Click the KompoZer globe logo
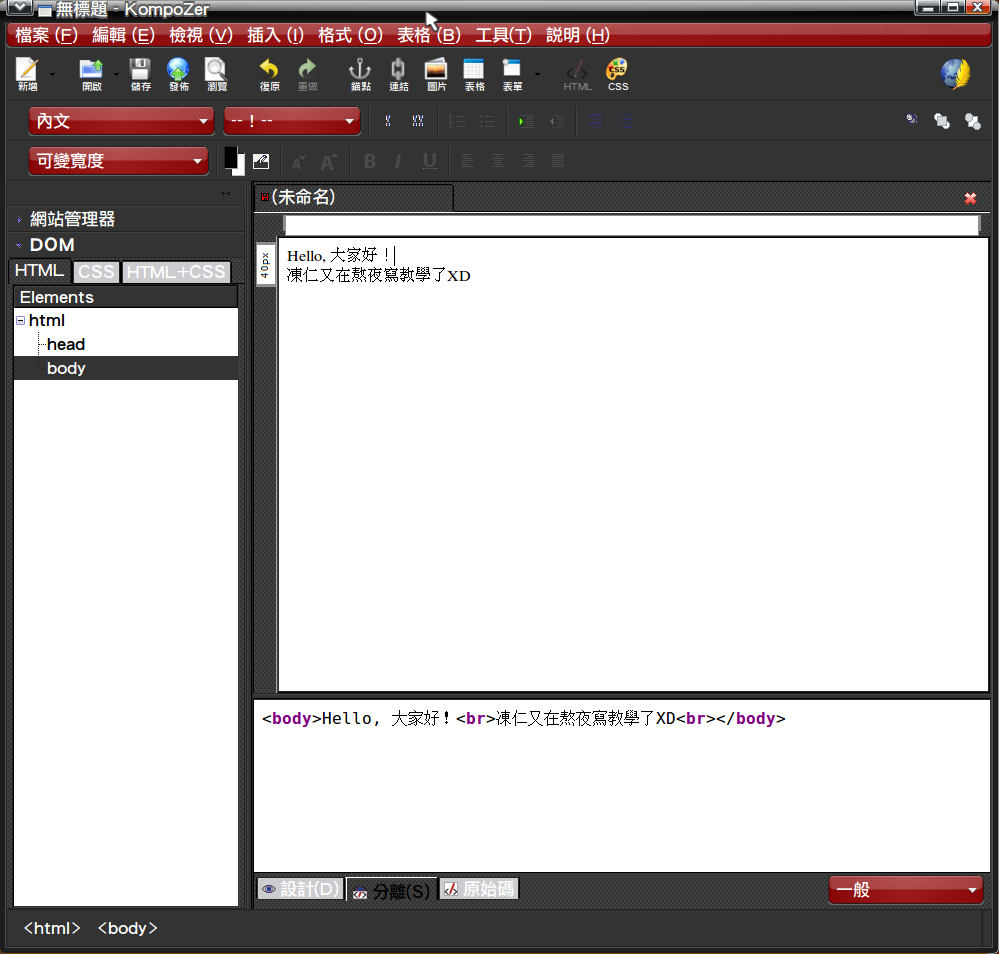Viewport: 999px width, 954px height. 956,74
